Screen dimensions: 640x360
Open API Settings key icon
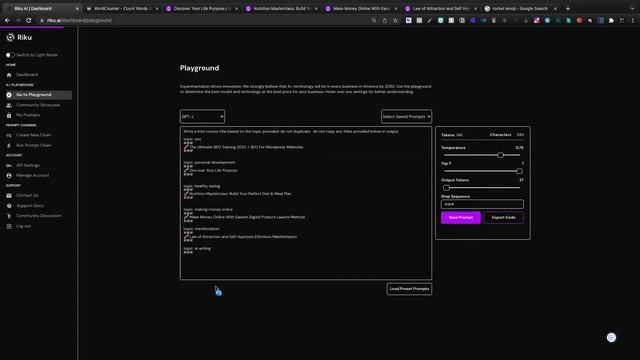[9, 165]
